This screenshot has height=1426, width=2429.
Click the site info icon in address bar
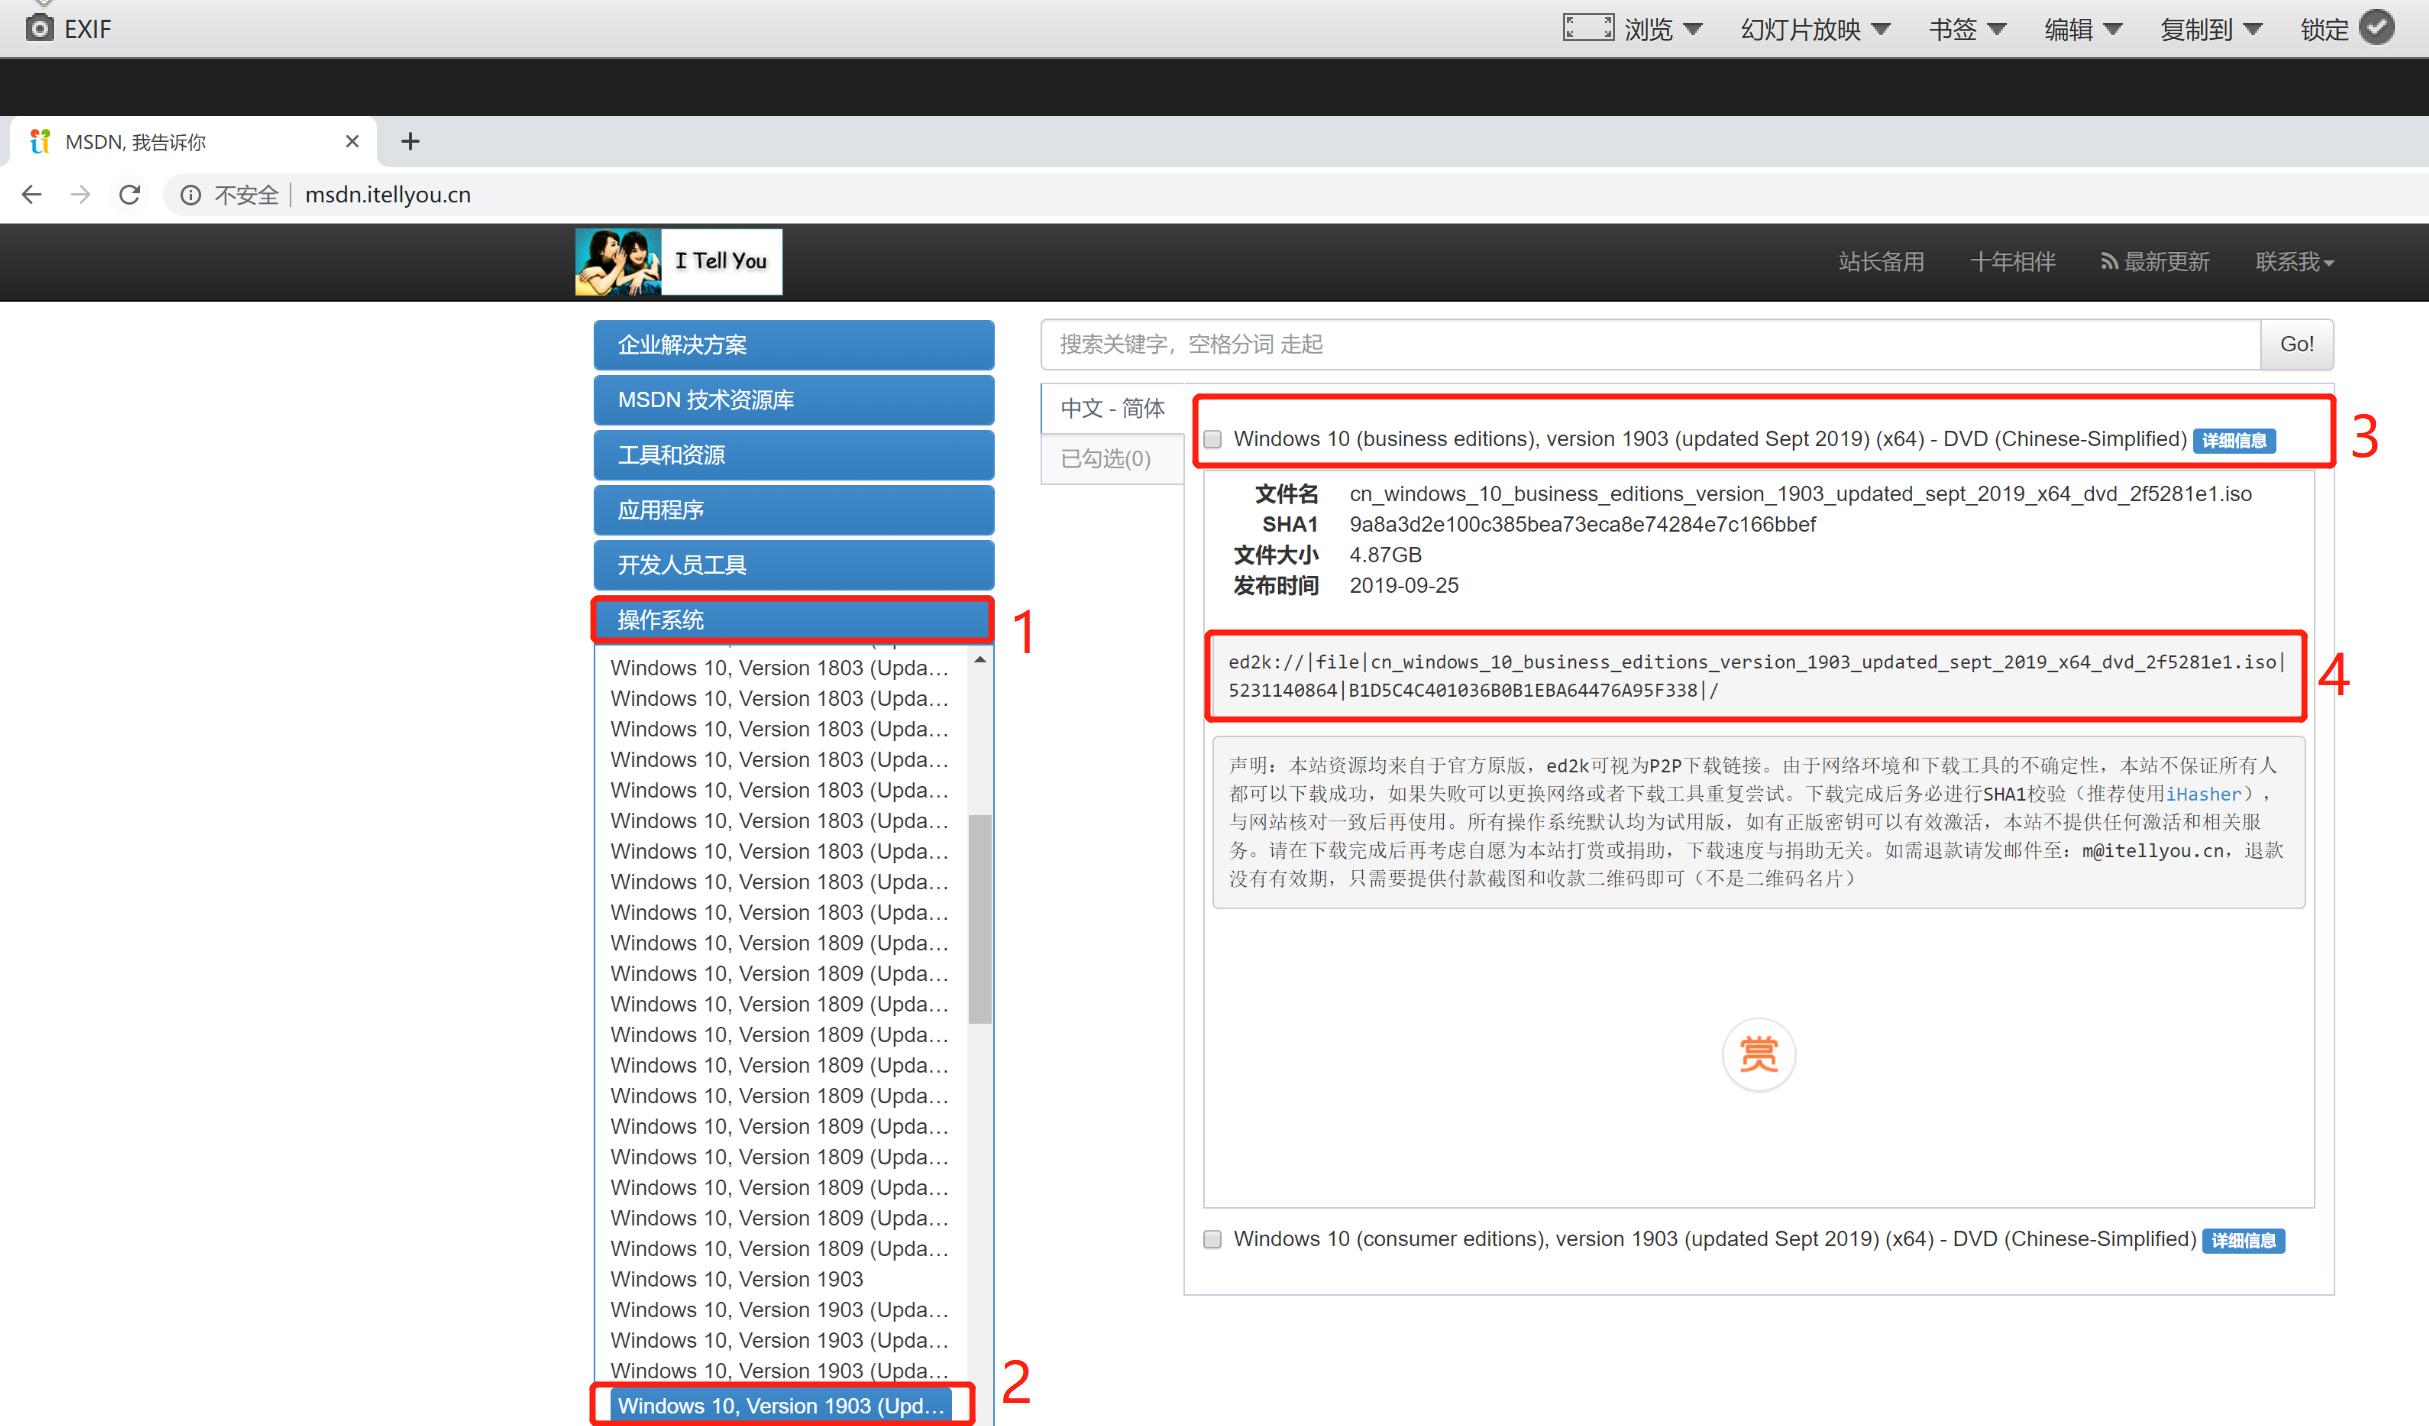(190, 195)
